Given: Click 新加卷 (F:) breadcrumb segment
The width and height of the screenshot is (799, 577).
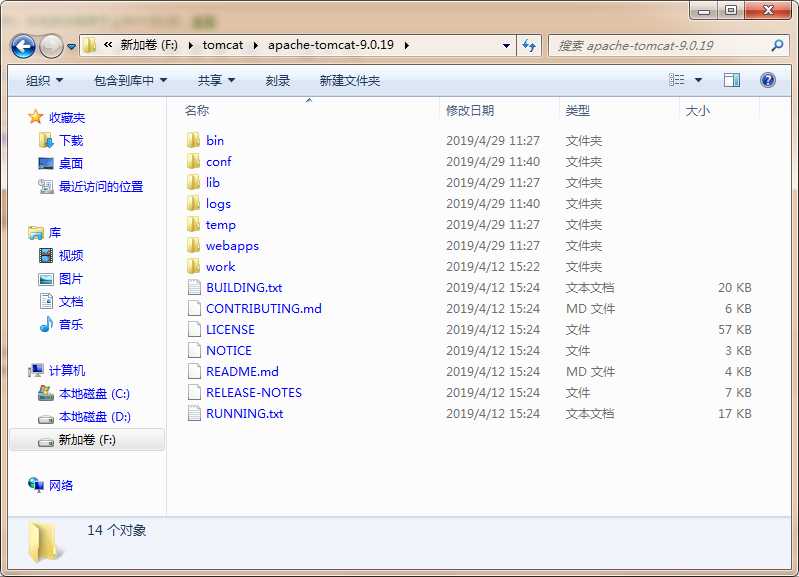Looking at the screenshot, I should tap(149, 45).
